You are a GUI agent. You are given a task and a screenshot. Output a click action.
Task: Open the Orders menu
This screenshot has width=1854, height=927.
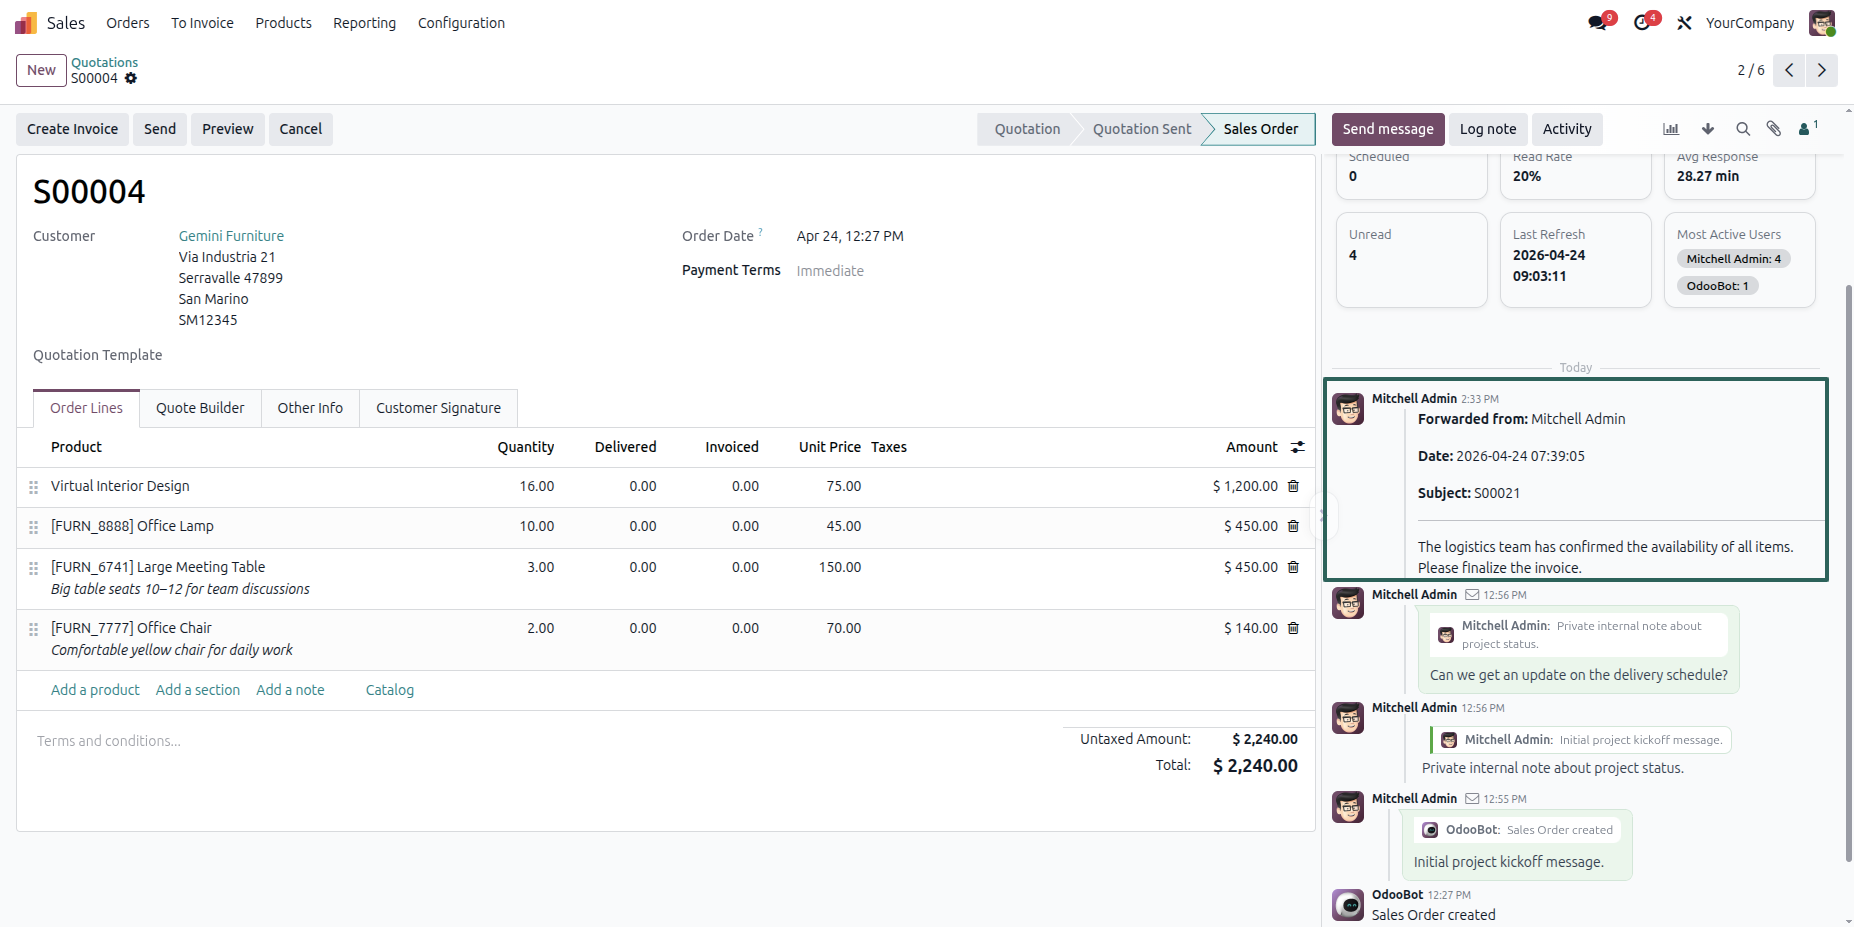click(128, 23)
